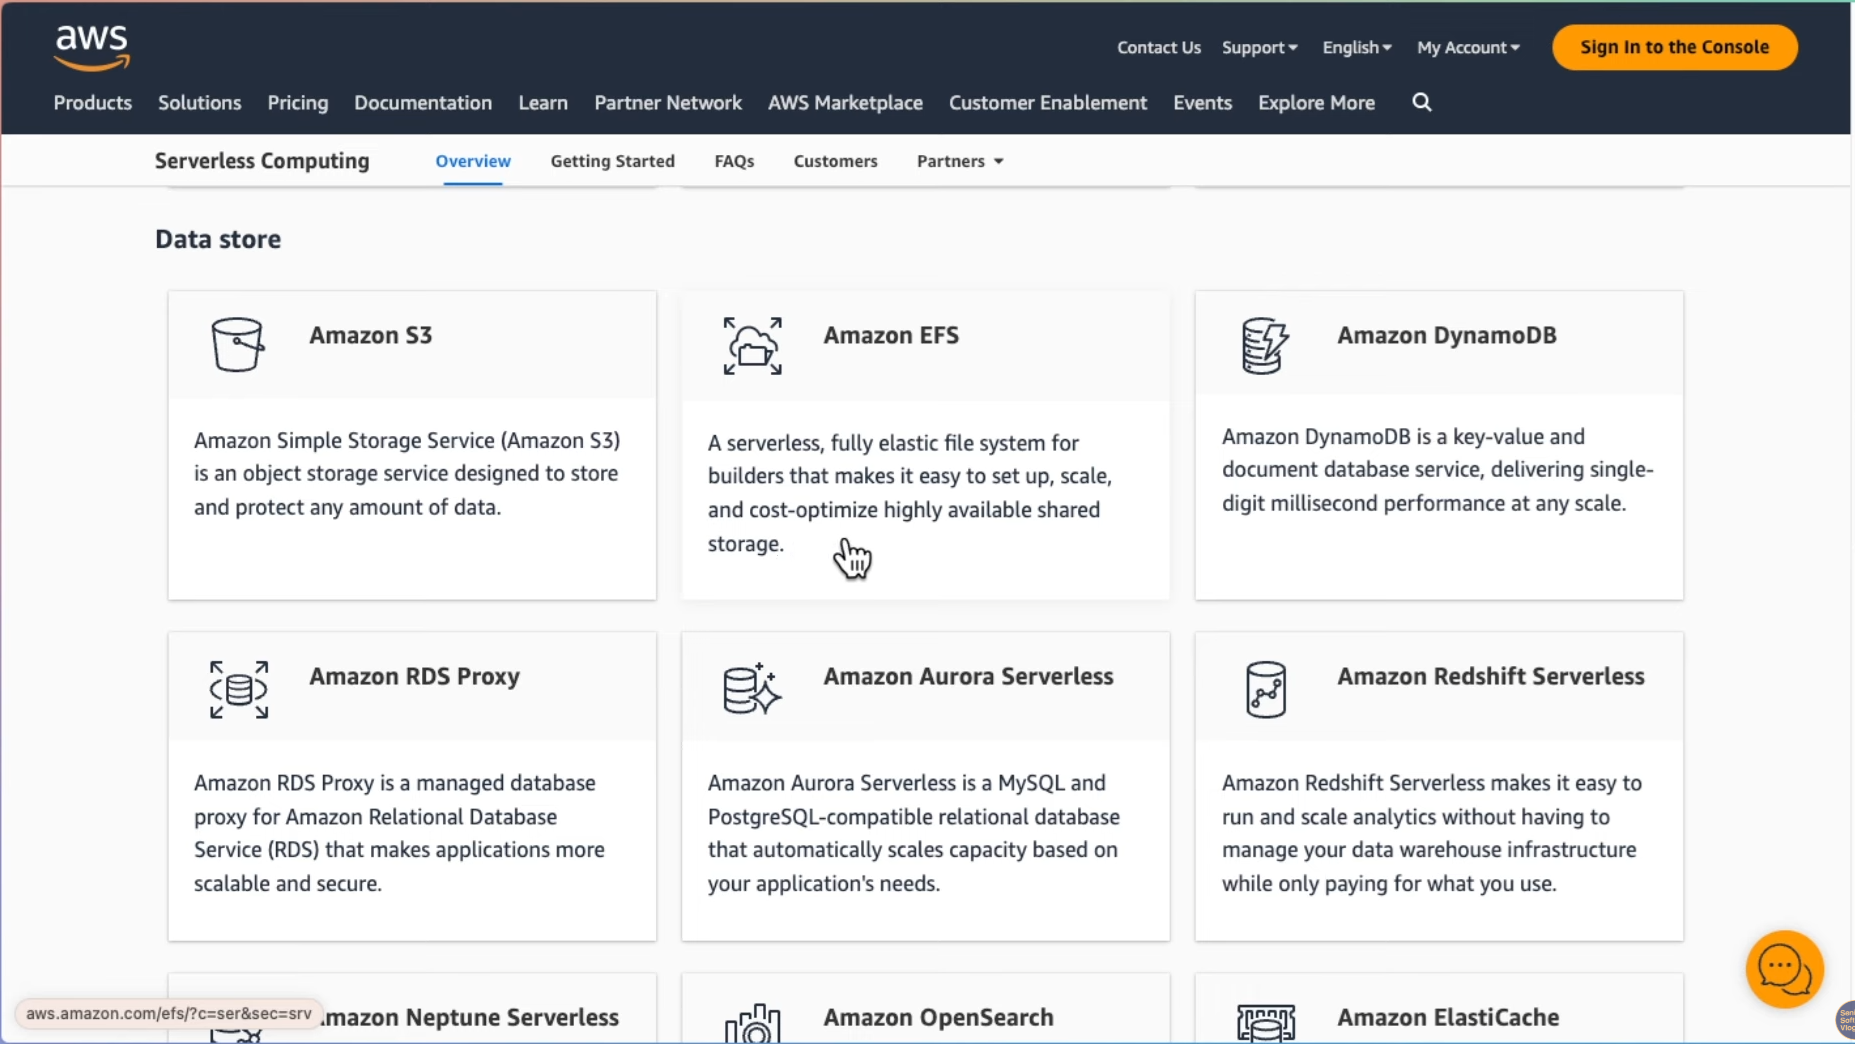Open the Documentation menu
Screen dimensions: 1855x1044
423,102
